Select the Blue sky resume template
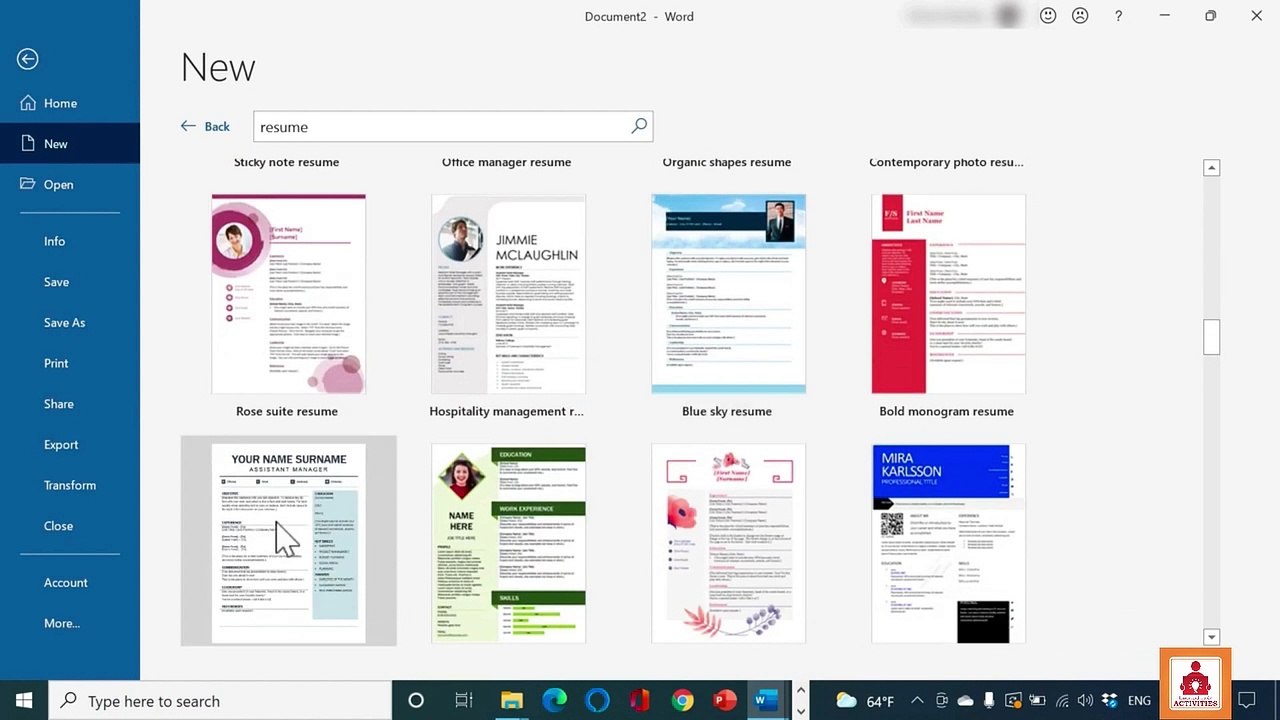The image size is (1280, 720). [x=728, y=294]
